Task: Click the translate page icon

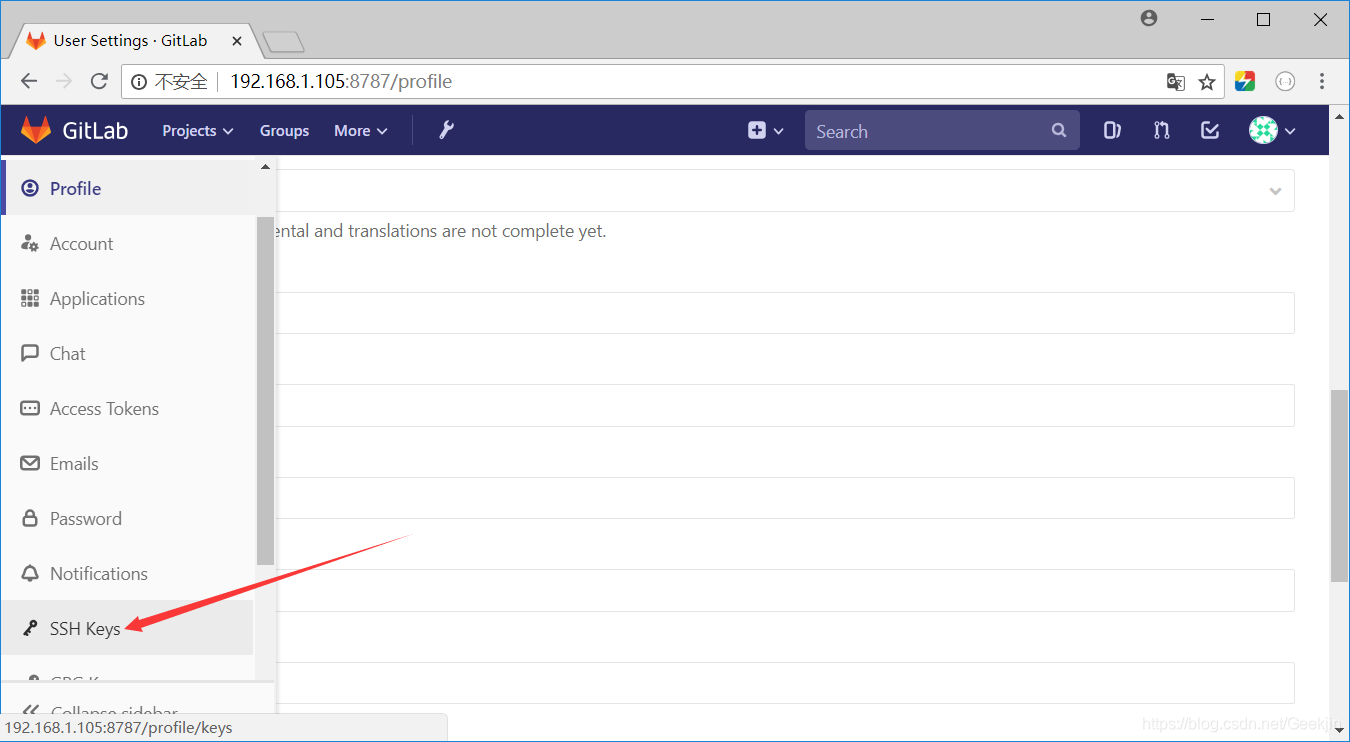Action: (x=1176, y=82)
